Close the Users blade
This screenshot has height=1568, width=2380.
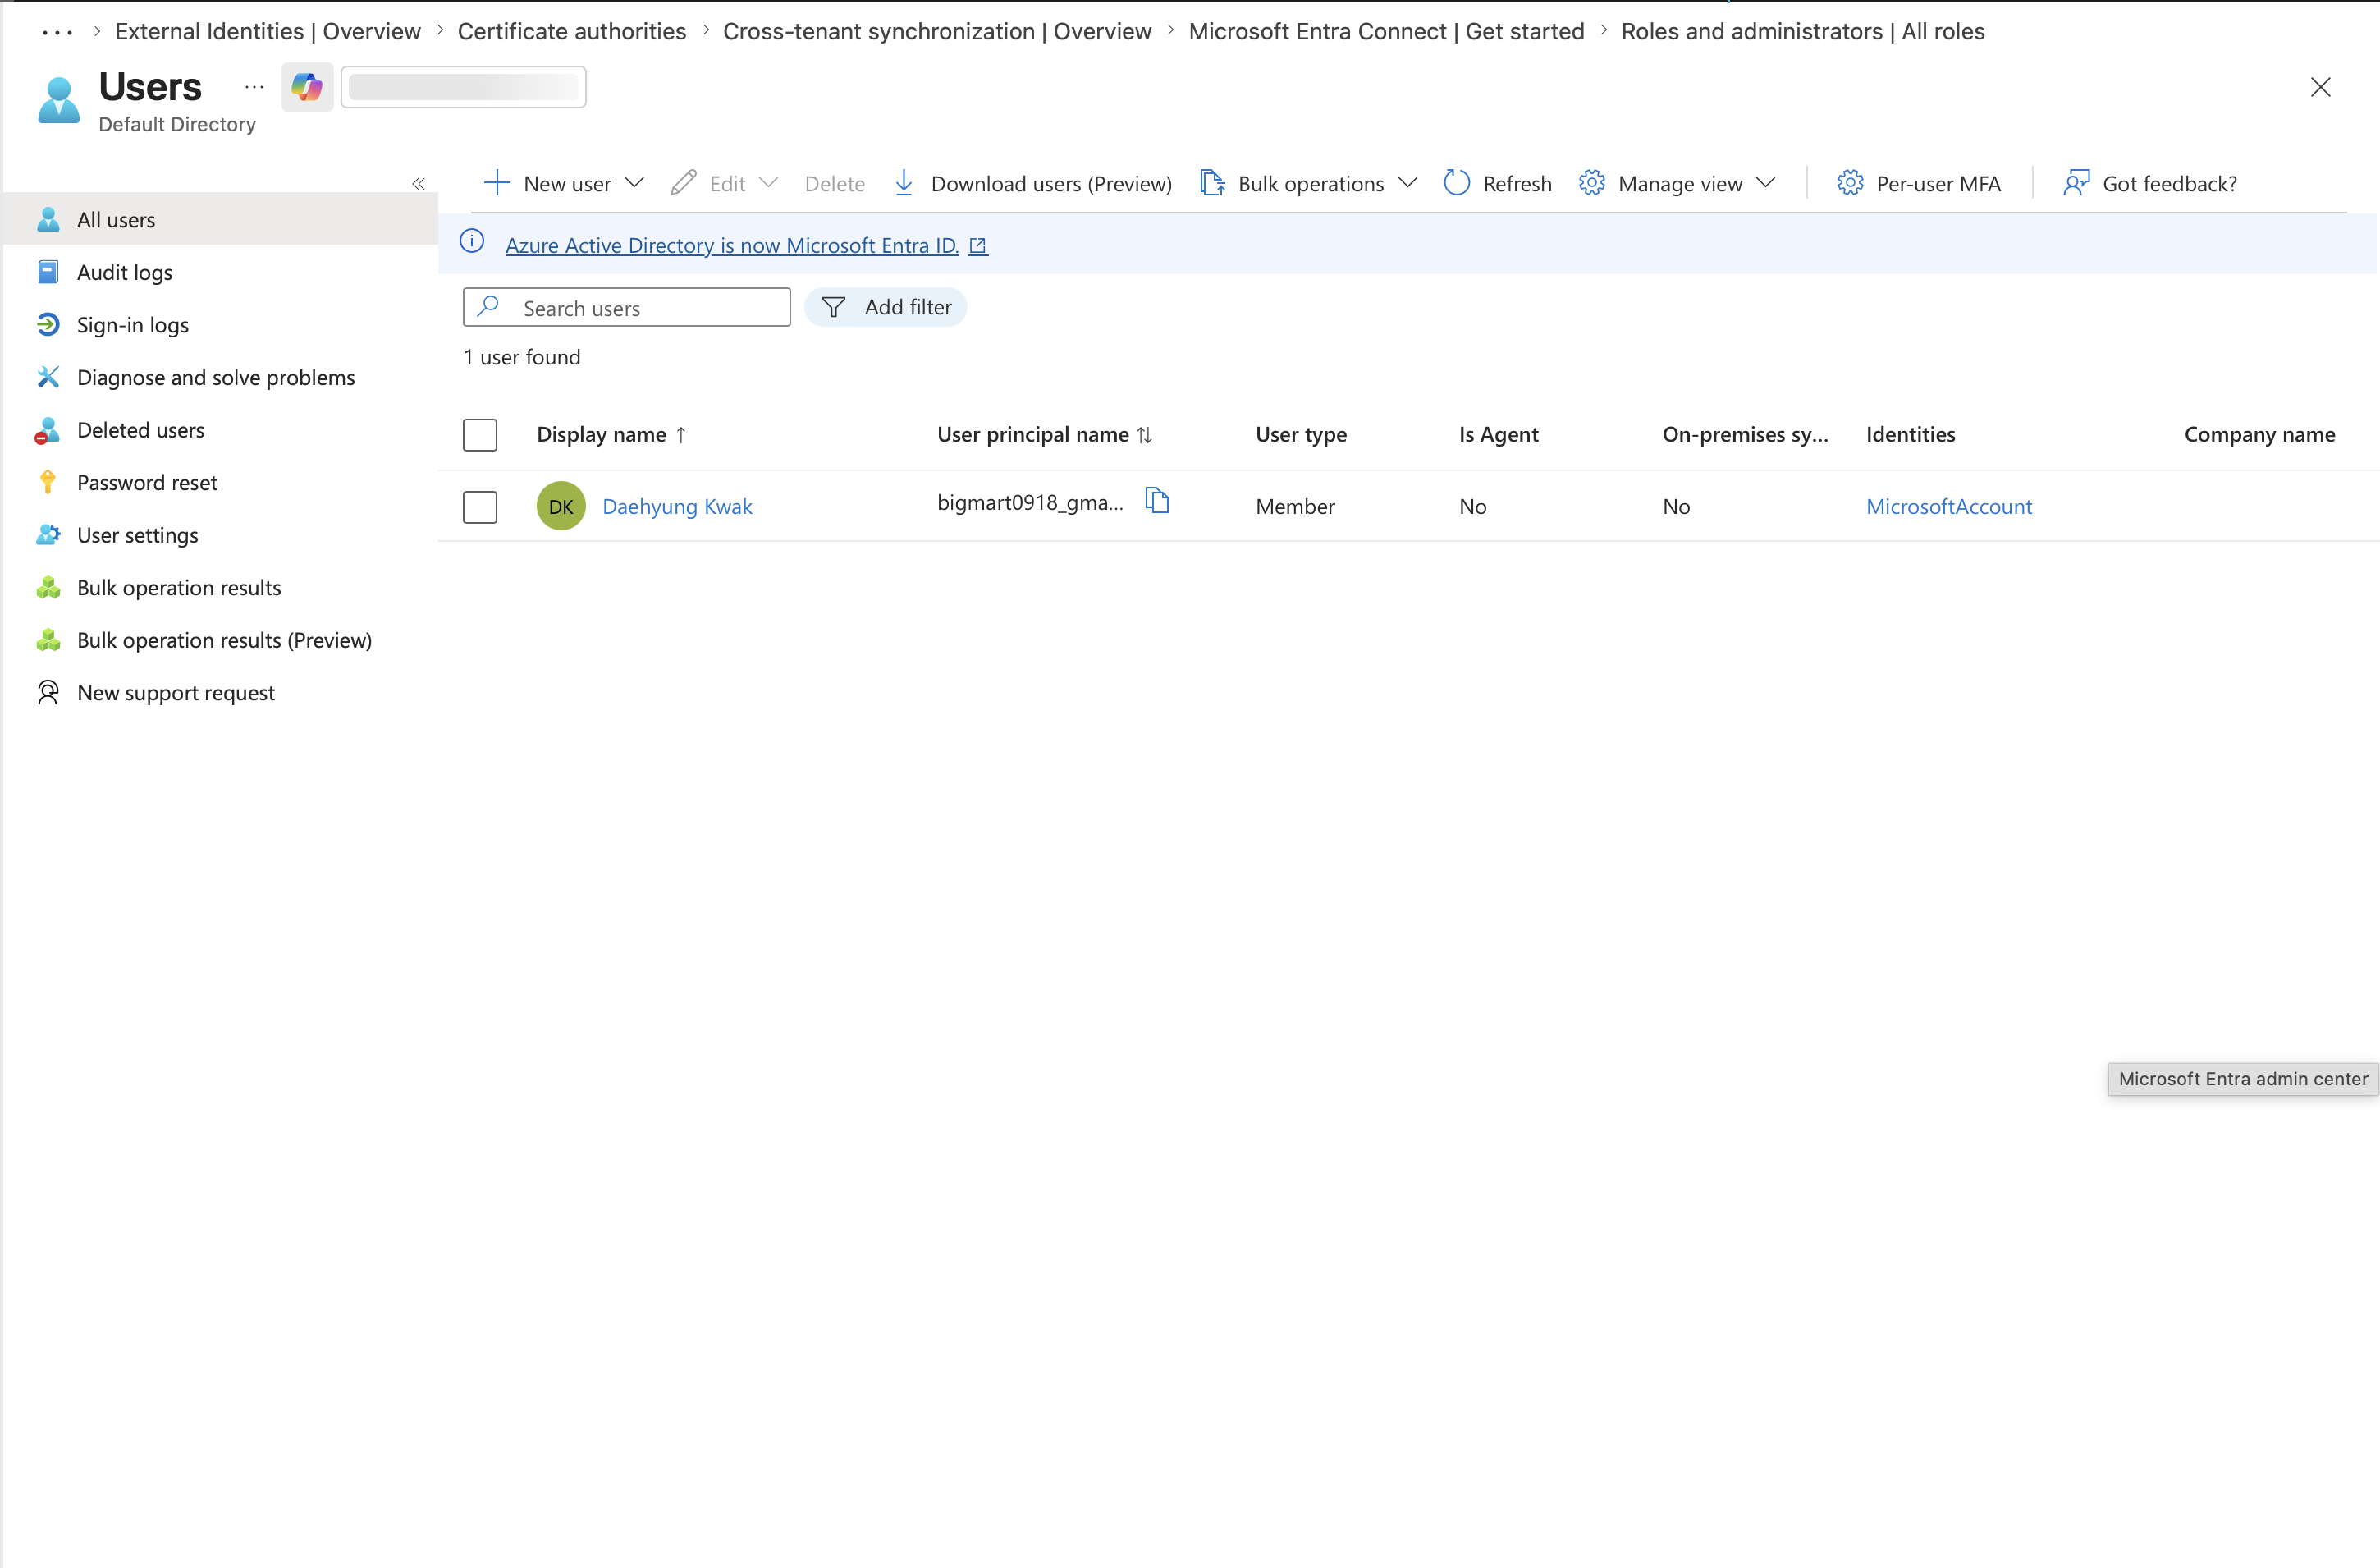[2321, 87]
